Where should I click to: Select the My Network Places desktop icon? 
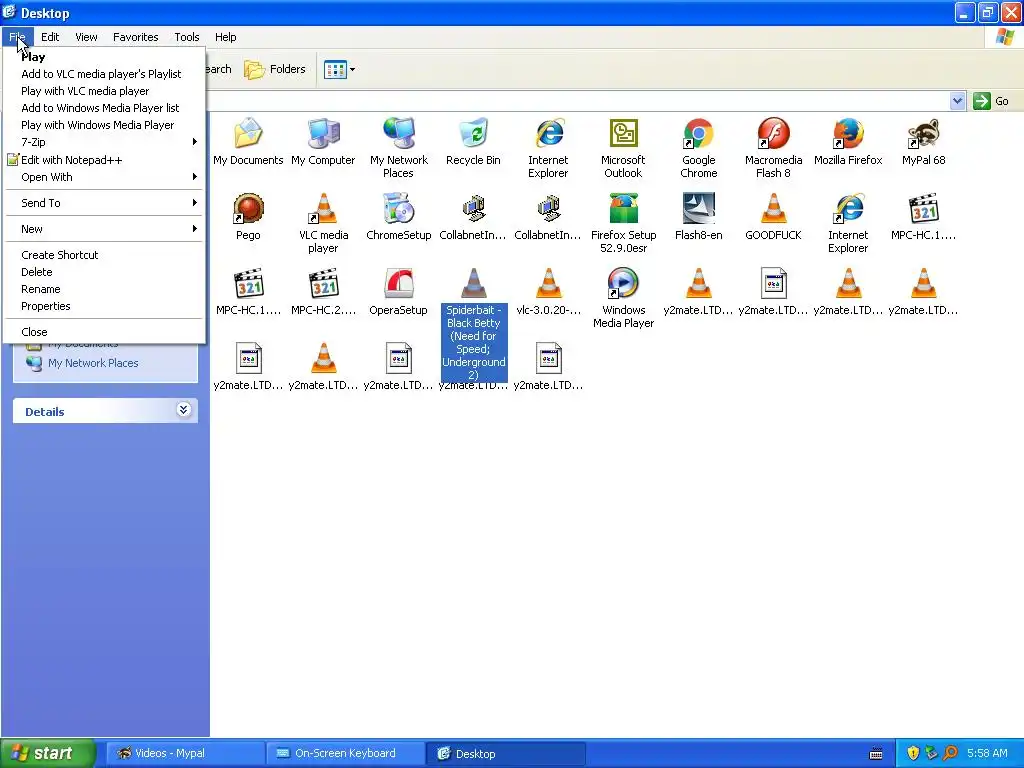point(398,148)
